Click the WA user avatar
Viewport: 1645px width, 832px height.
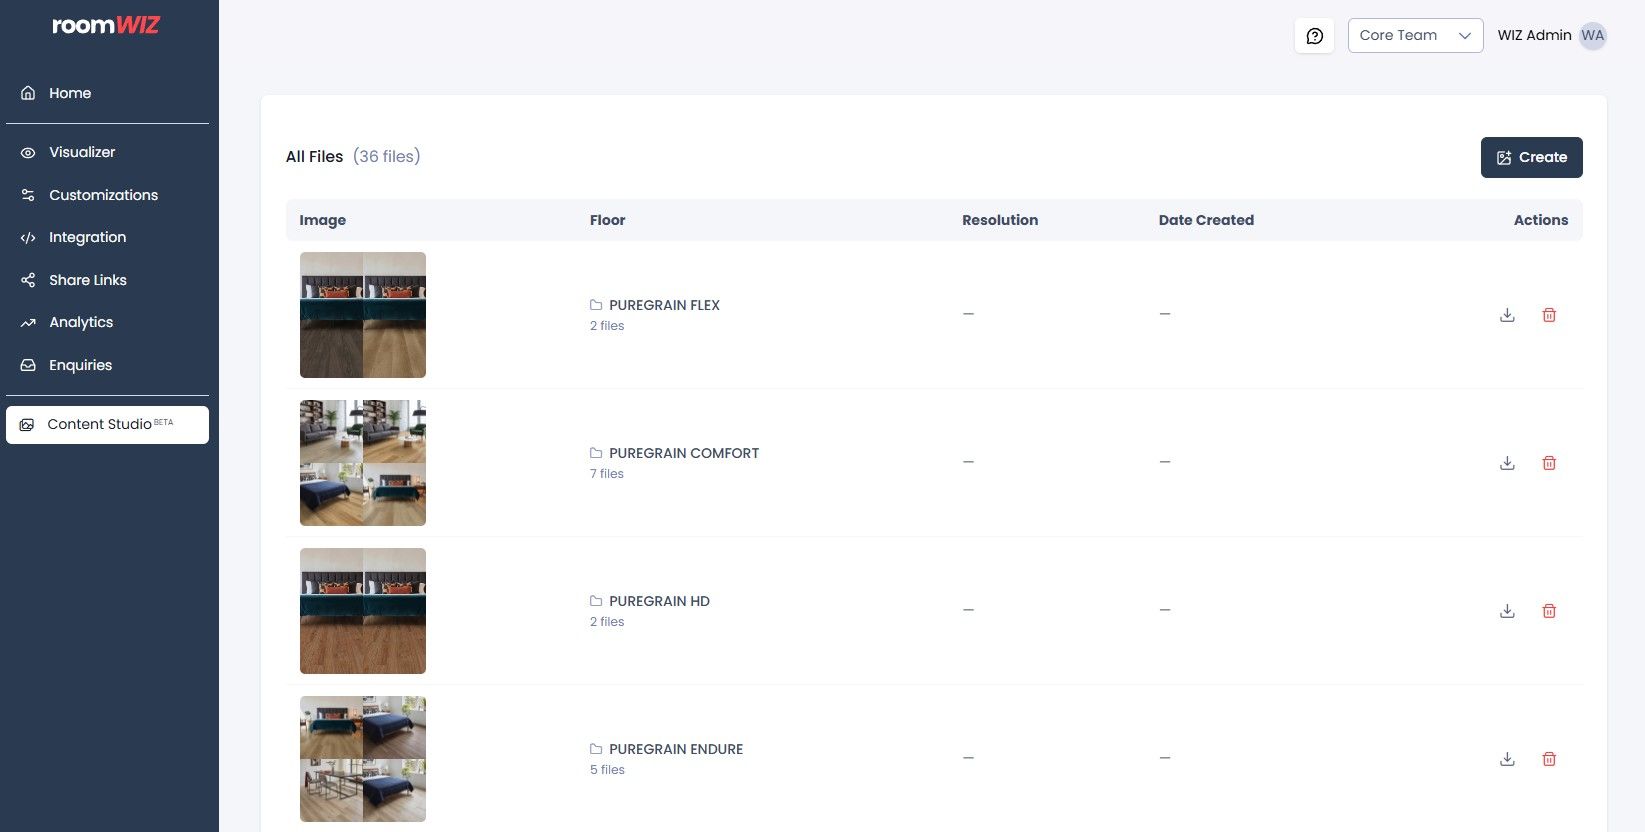pos(1592,36)
